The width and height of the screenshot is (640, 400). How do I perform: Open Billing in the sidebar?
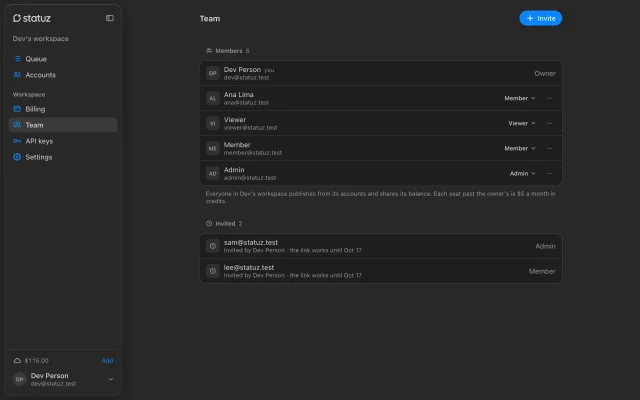tap(62, 109)
